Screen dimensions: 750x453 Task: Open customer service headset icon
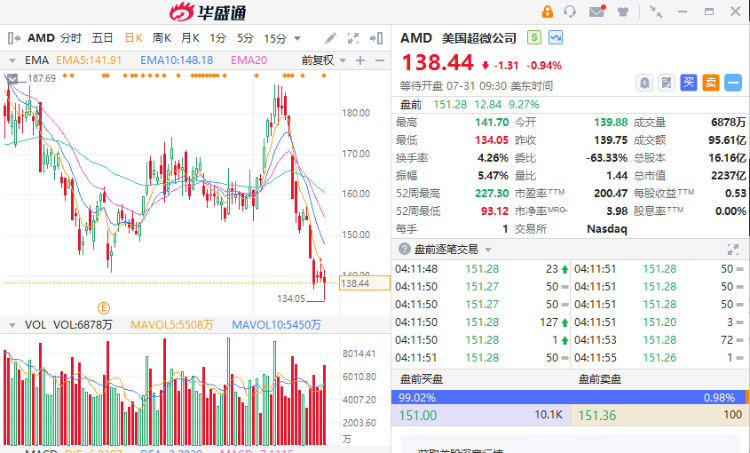pos(571,12)
